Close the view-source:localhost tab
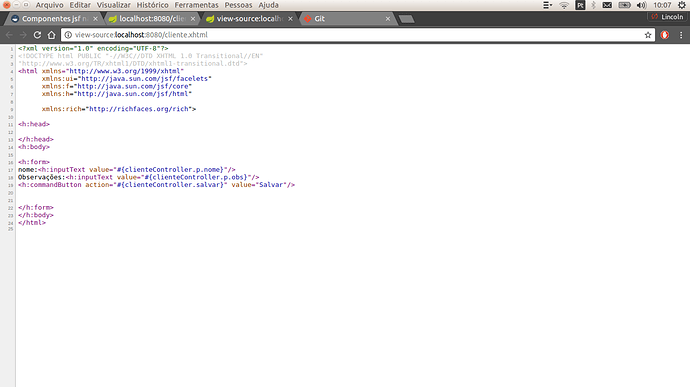This screenshot has width=690, height=387. pyautogui.click(x=290, y=19)
